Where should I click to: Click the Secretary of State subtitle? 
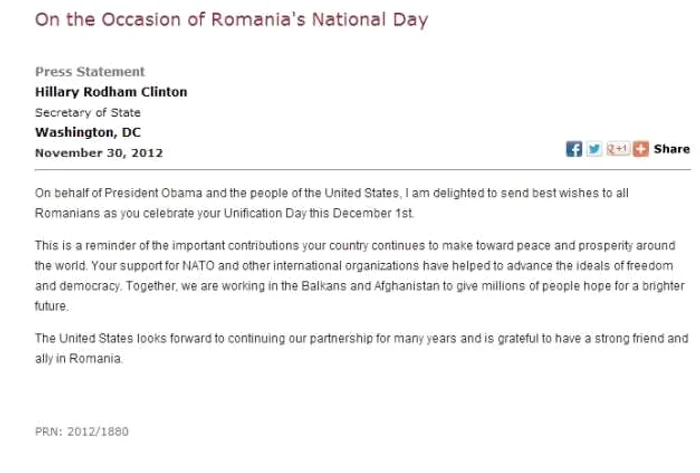tap(88, 112)
